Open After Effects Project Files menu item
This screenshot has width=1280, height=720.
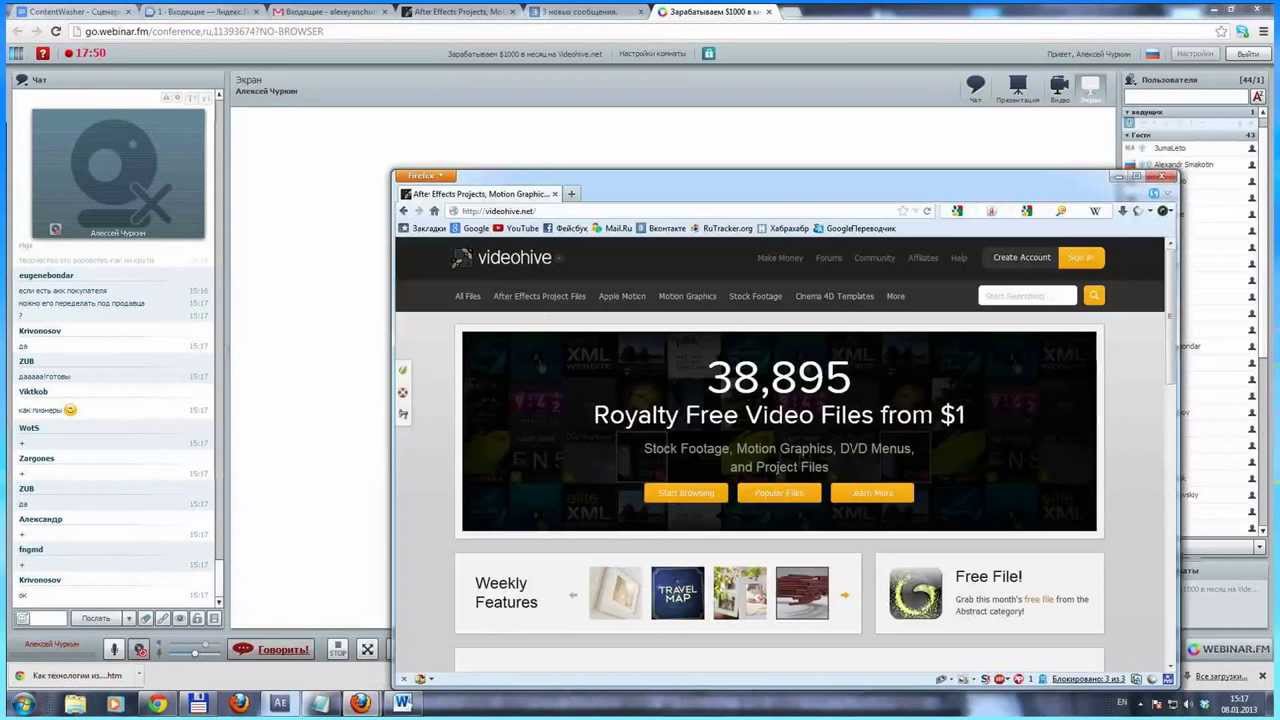pyautogui.click(x=539, y=296)
